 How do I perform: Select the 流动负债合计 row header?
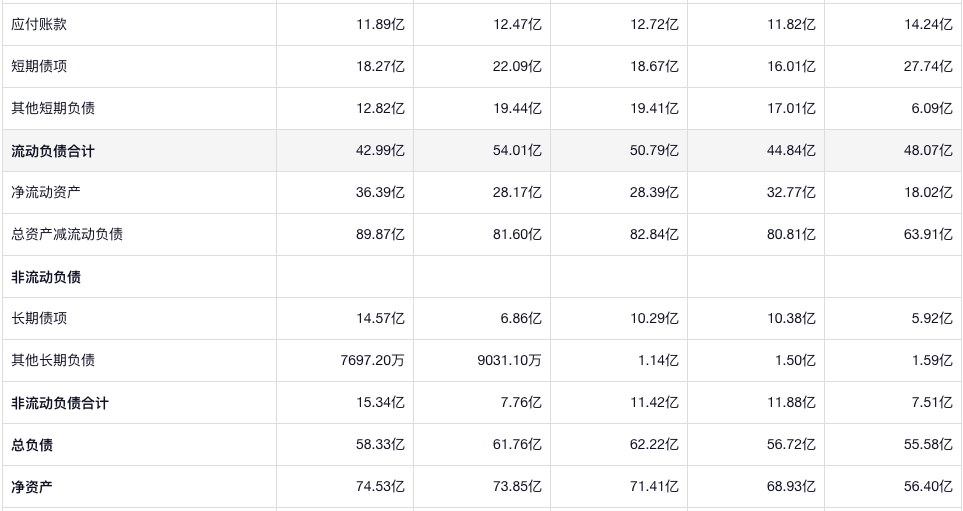point(53,151)
